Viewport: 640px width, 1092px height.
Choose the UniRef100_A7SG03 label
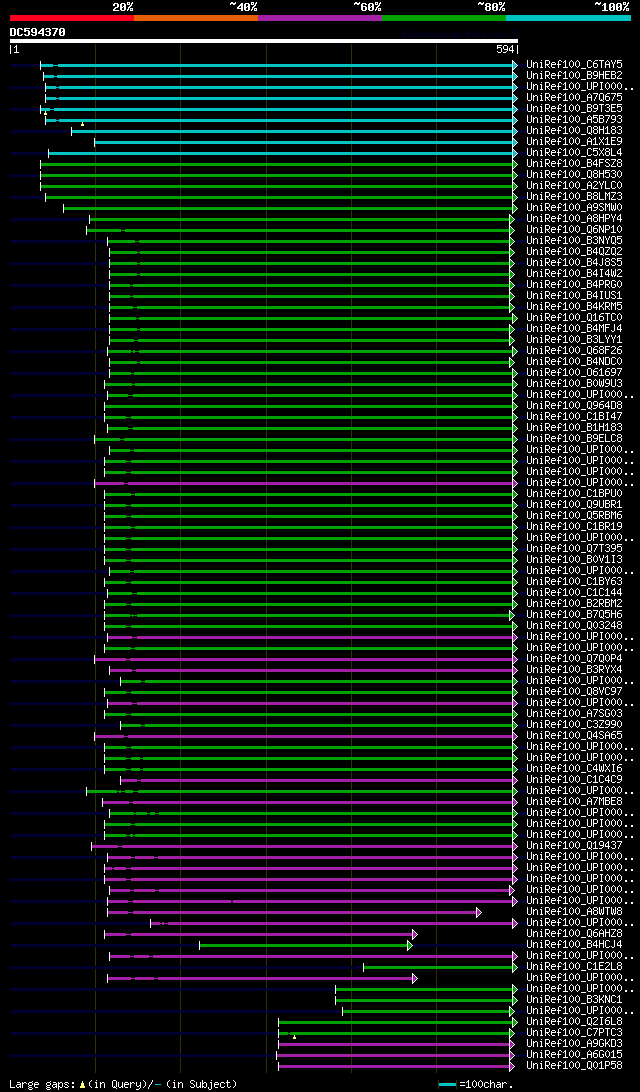pyautogui.click(x=575, y=714)
